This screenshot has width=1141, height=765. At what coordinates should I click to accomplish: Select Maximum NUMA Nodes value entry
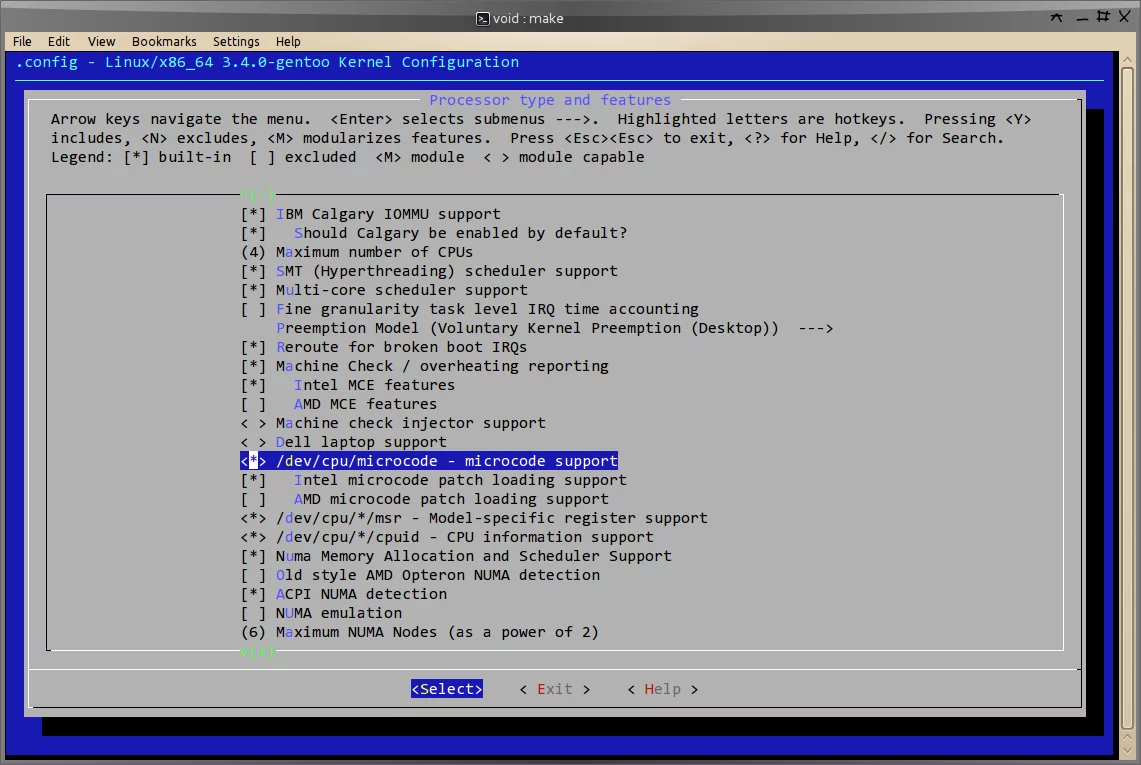pos(253,632)
